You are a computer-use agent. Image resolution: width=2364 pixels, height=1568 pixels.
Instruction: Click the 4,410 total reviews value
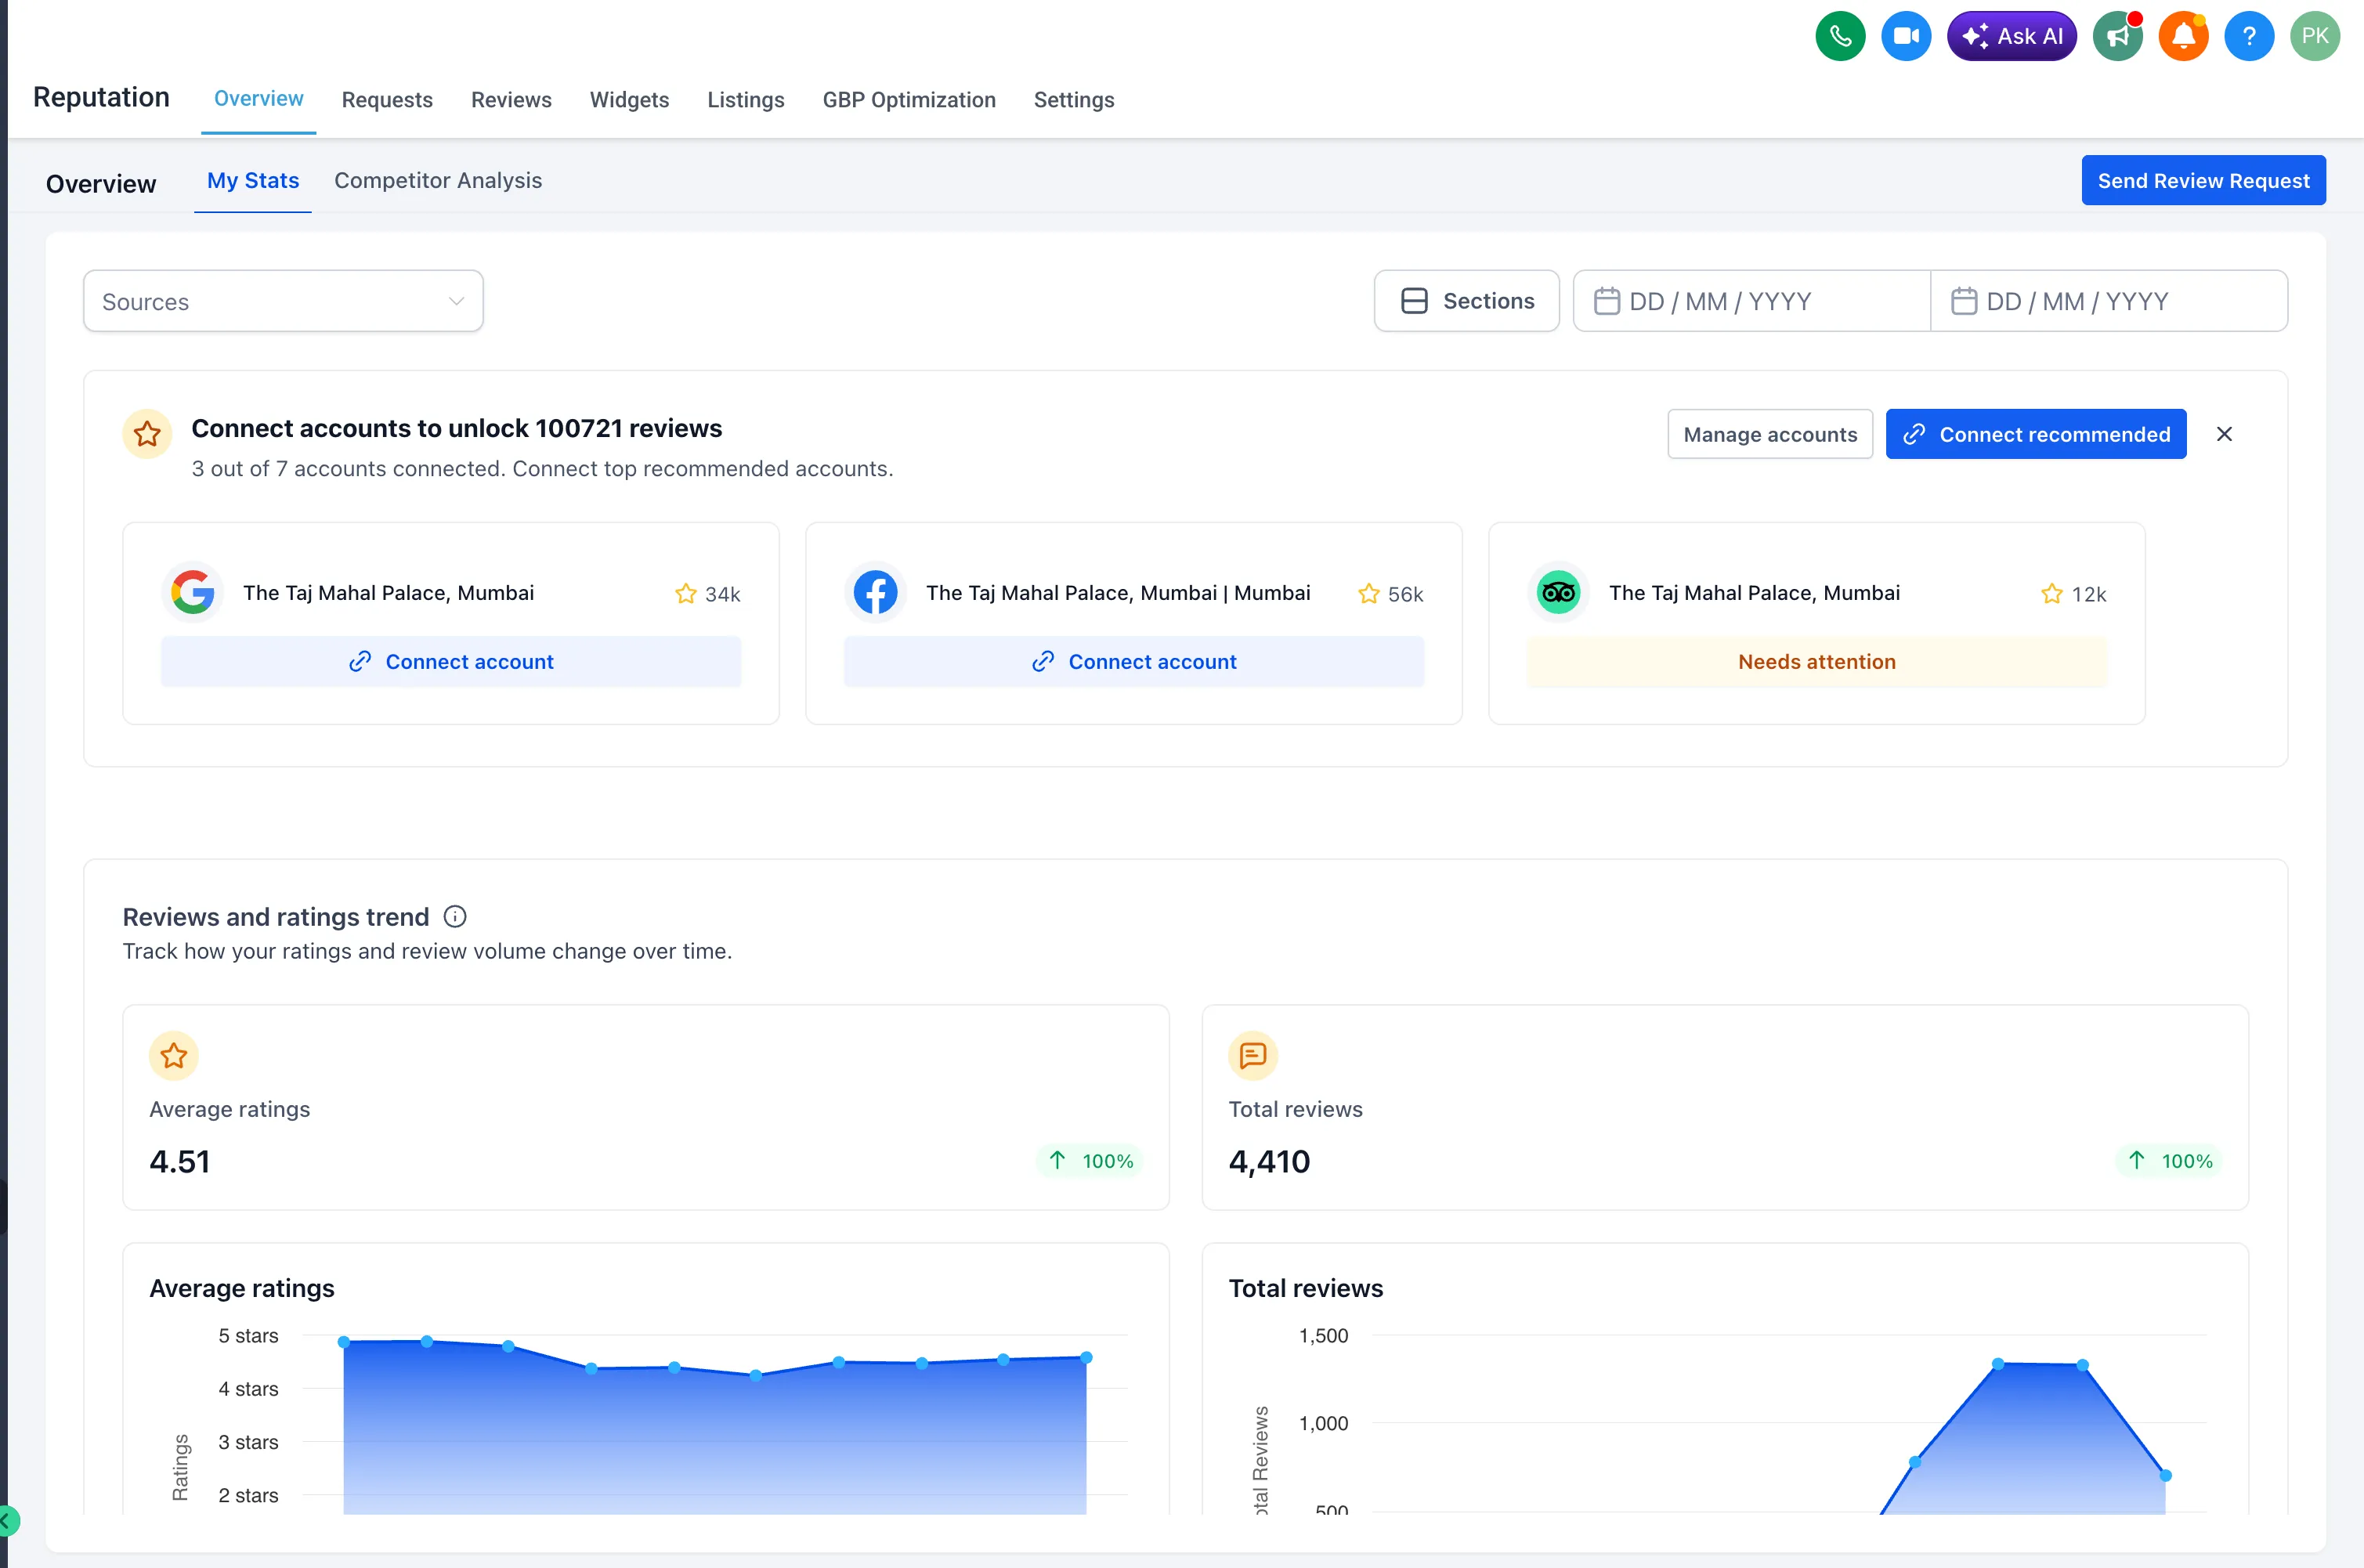(1269, 1161)
